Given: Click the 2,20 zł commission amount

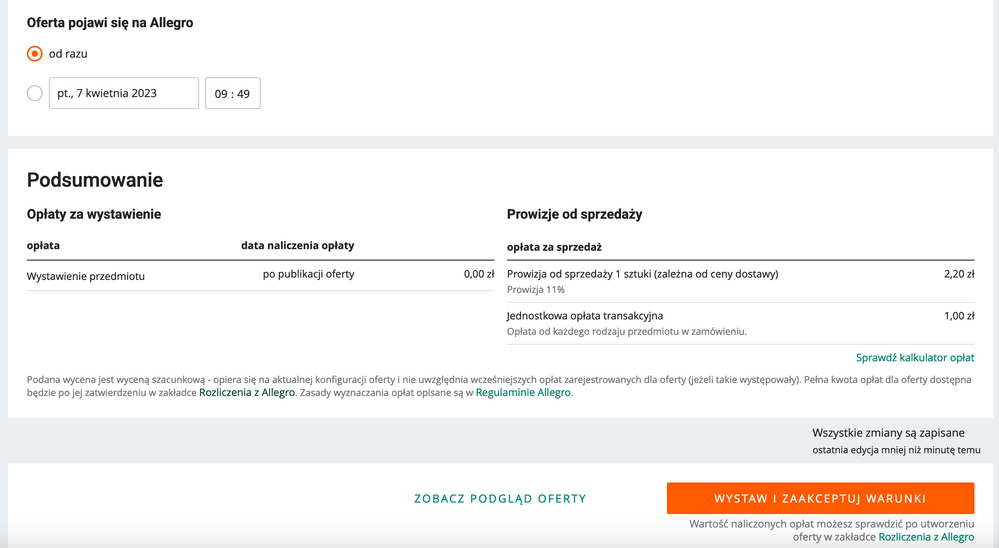Looking at the screenshot, I should [958, 274].
